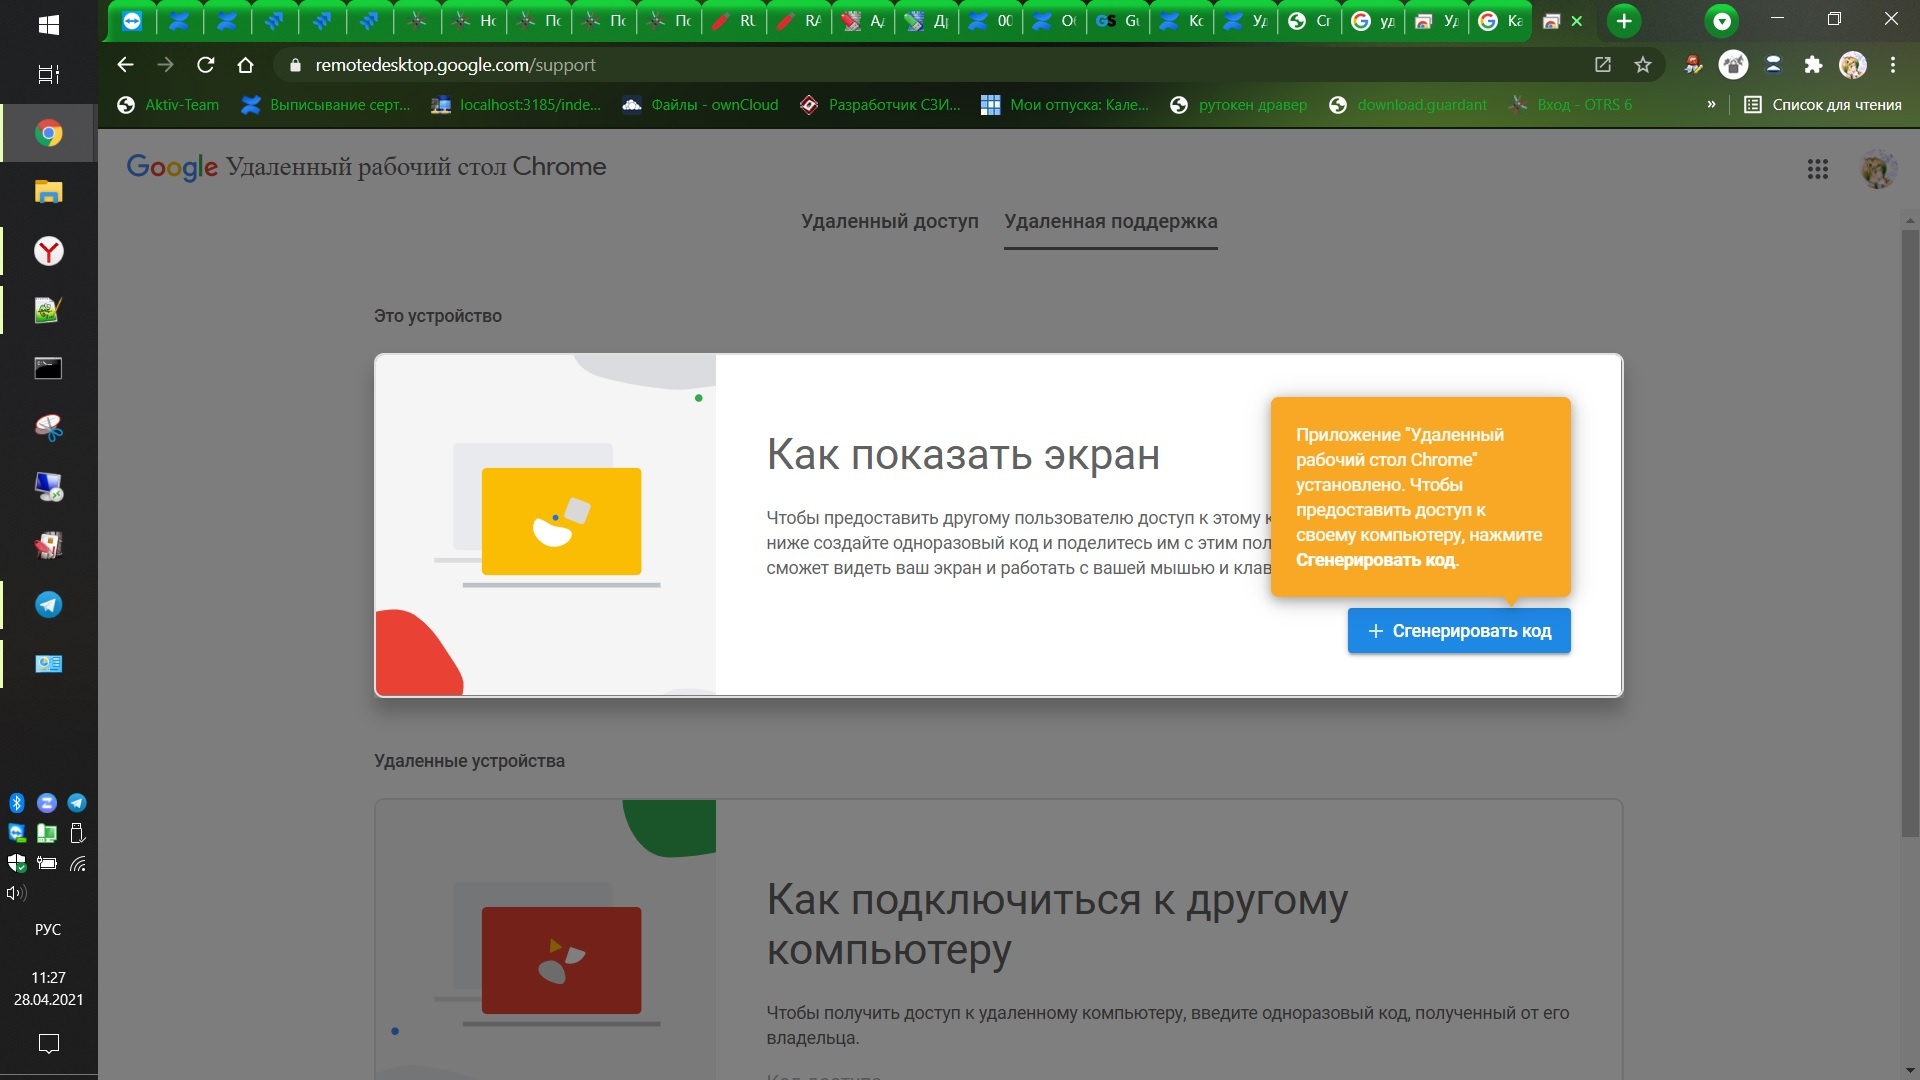The image size is (1920, 1080).
Task: Open the command prompt taskbar icon
Action: point(48,369)
